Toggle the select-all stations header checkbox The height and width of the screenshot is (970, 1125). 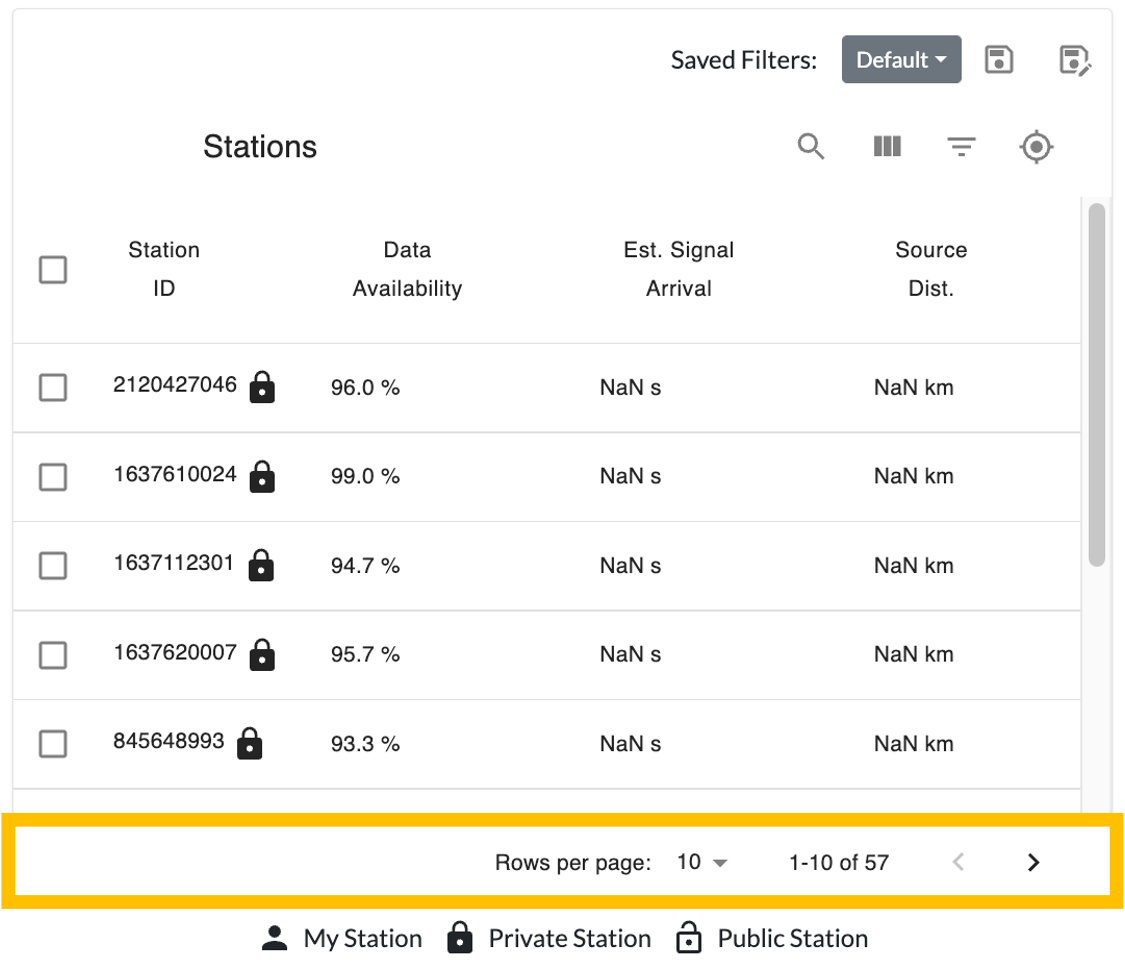pyautogui.click(x=53, y=270)
